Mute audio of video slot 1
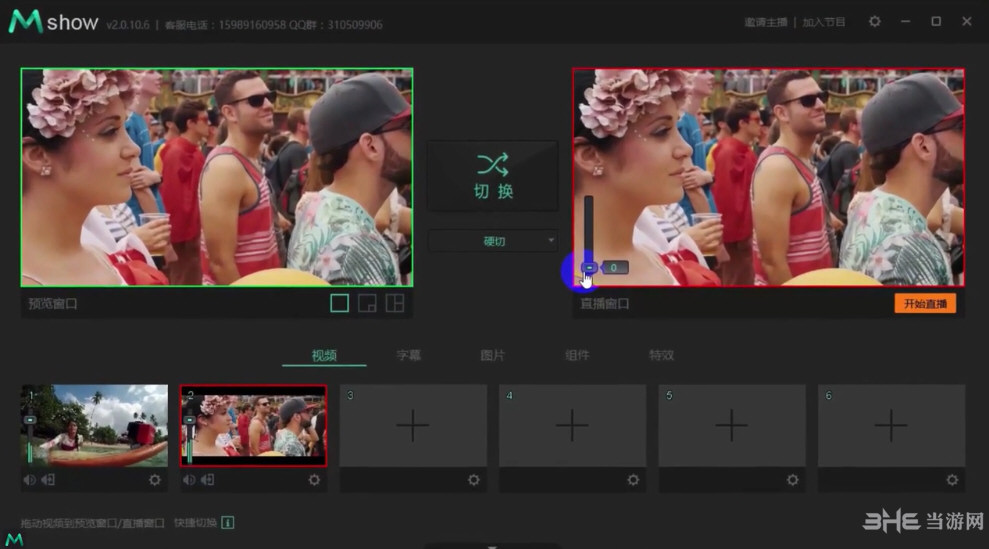 (x=29, y=480)
